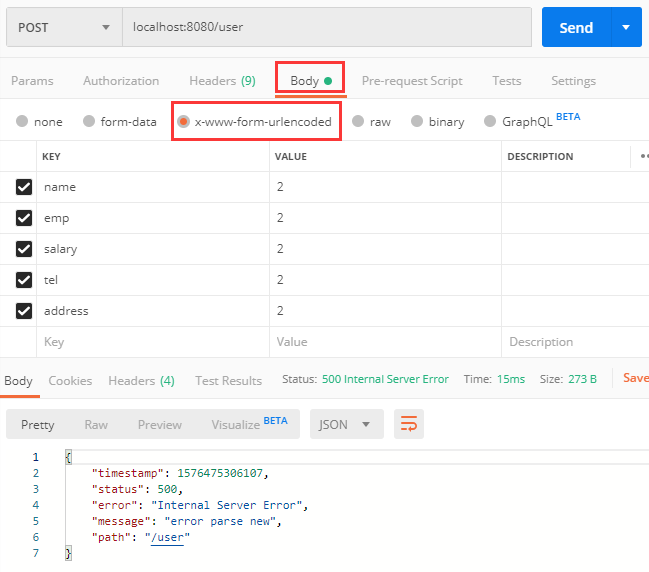This screenshot has height=572, width=649.
Task: Click the "Internal Server Error" string in response
Action: point(226,505)
